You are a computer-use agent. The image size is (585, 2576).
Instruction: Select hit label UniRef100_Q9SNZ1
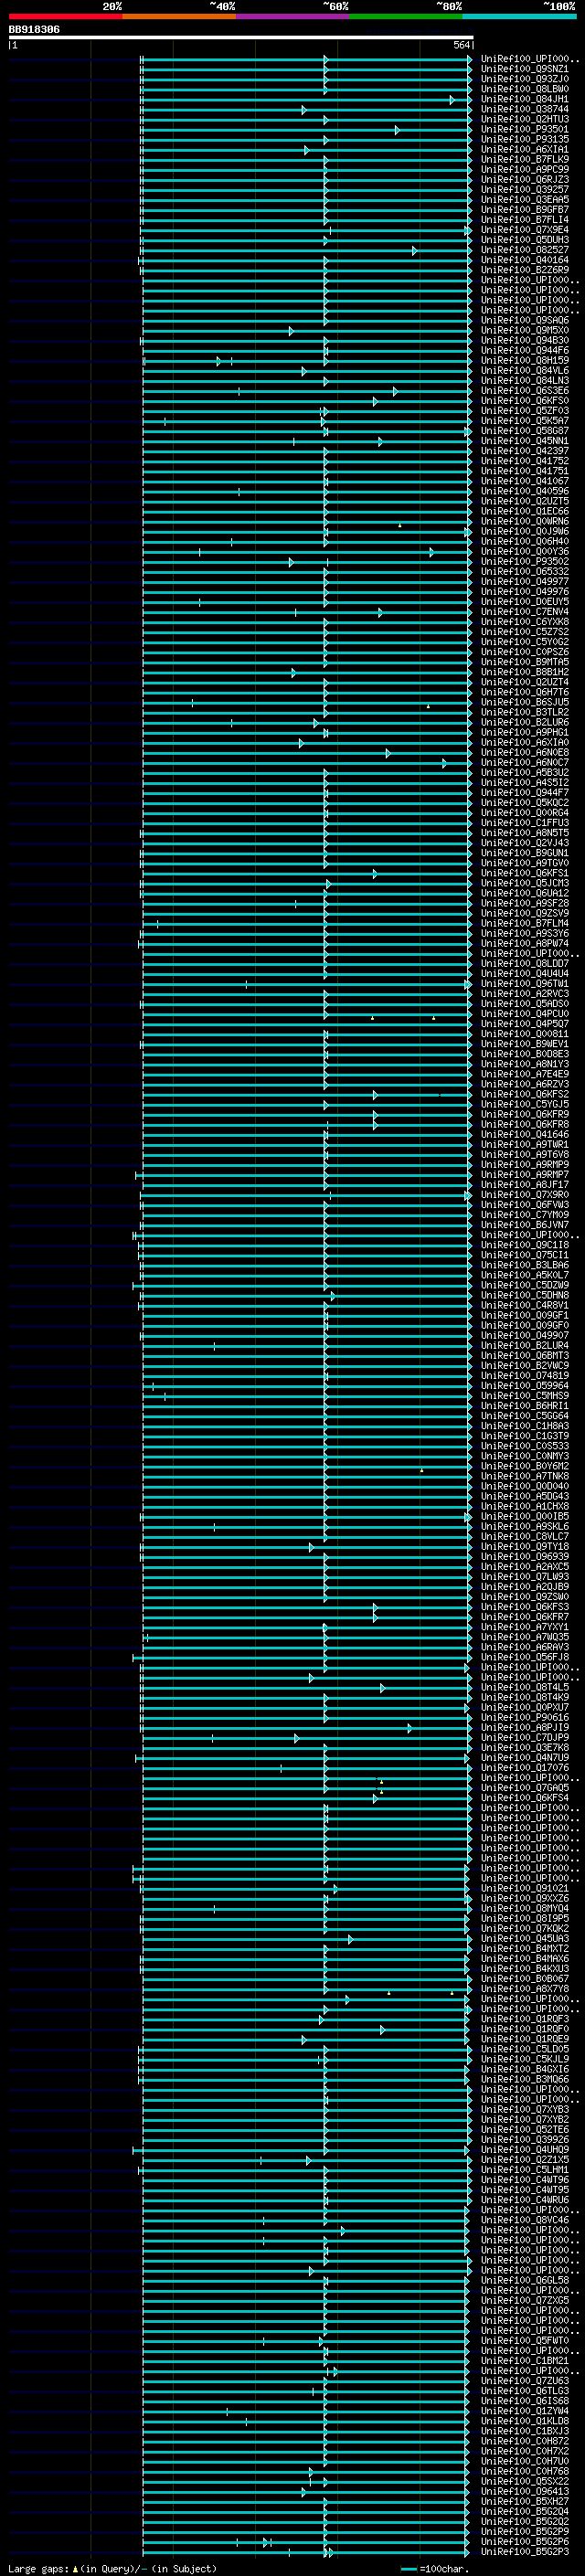pyautogui.click(x=525, y=69)
